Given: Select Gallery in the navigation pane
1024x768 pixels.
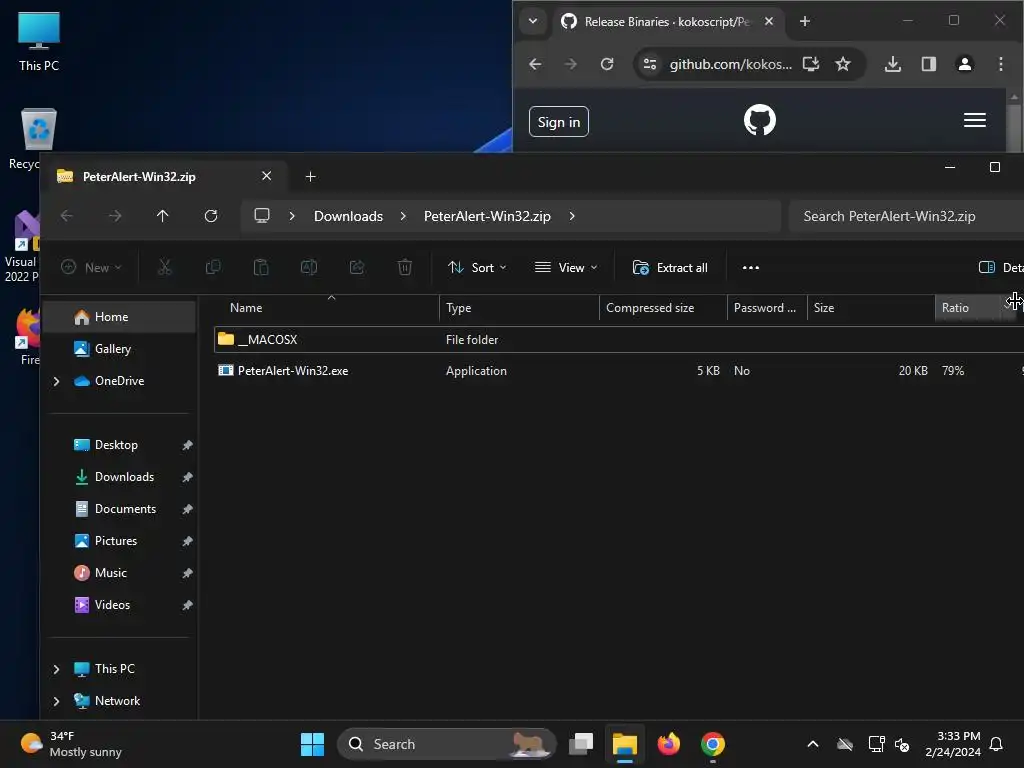Looking at the screenshot, I should point(121,349).
